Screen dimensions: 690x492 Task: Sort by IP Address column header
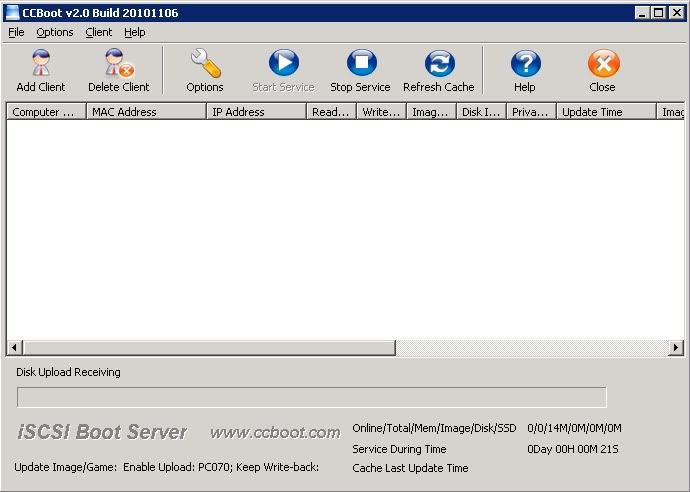(257, 112)
